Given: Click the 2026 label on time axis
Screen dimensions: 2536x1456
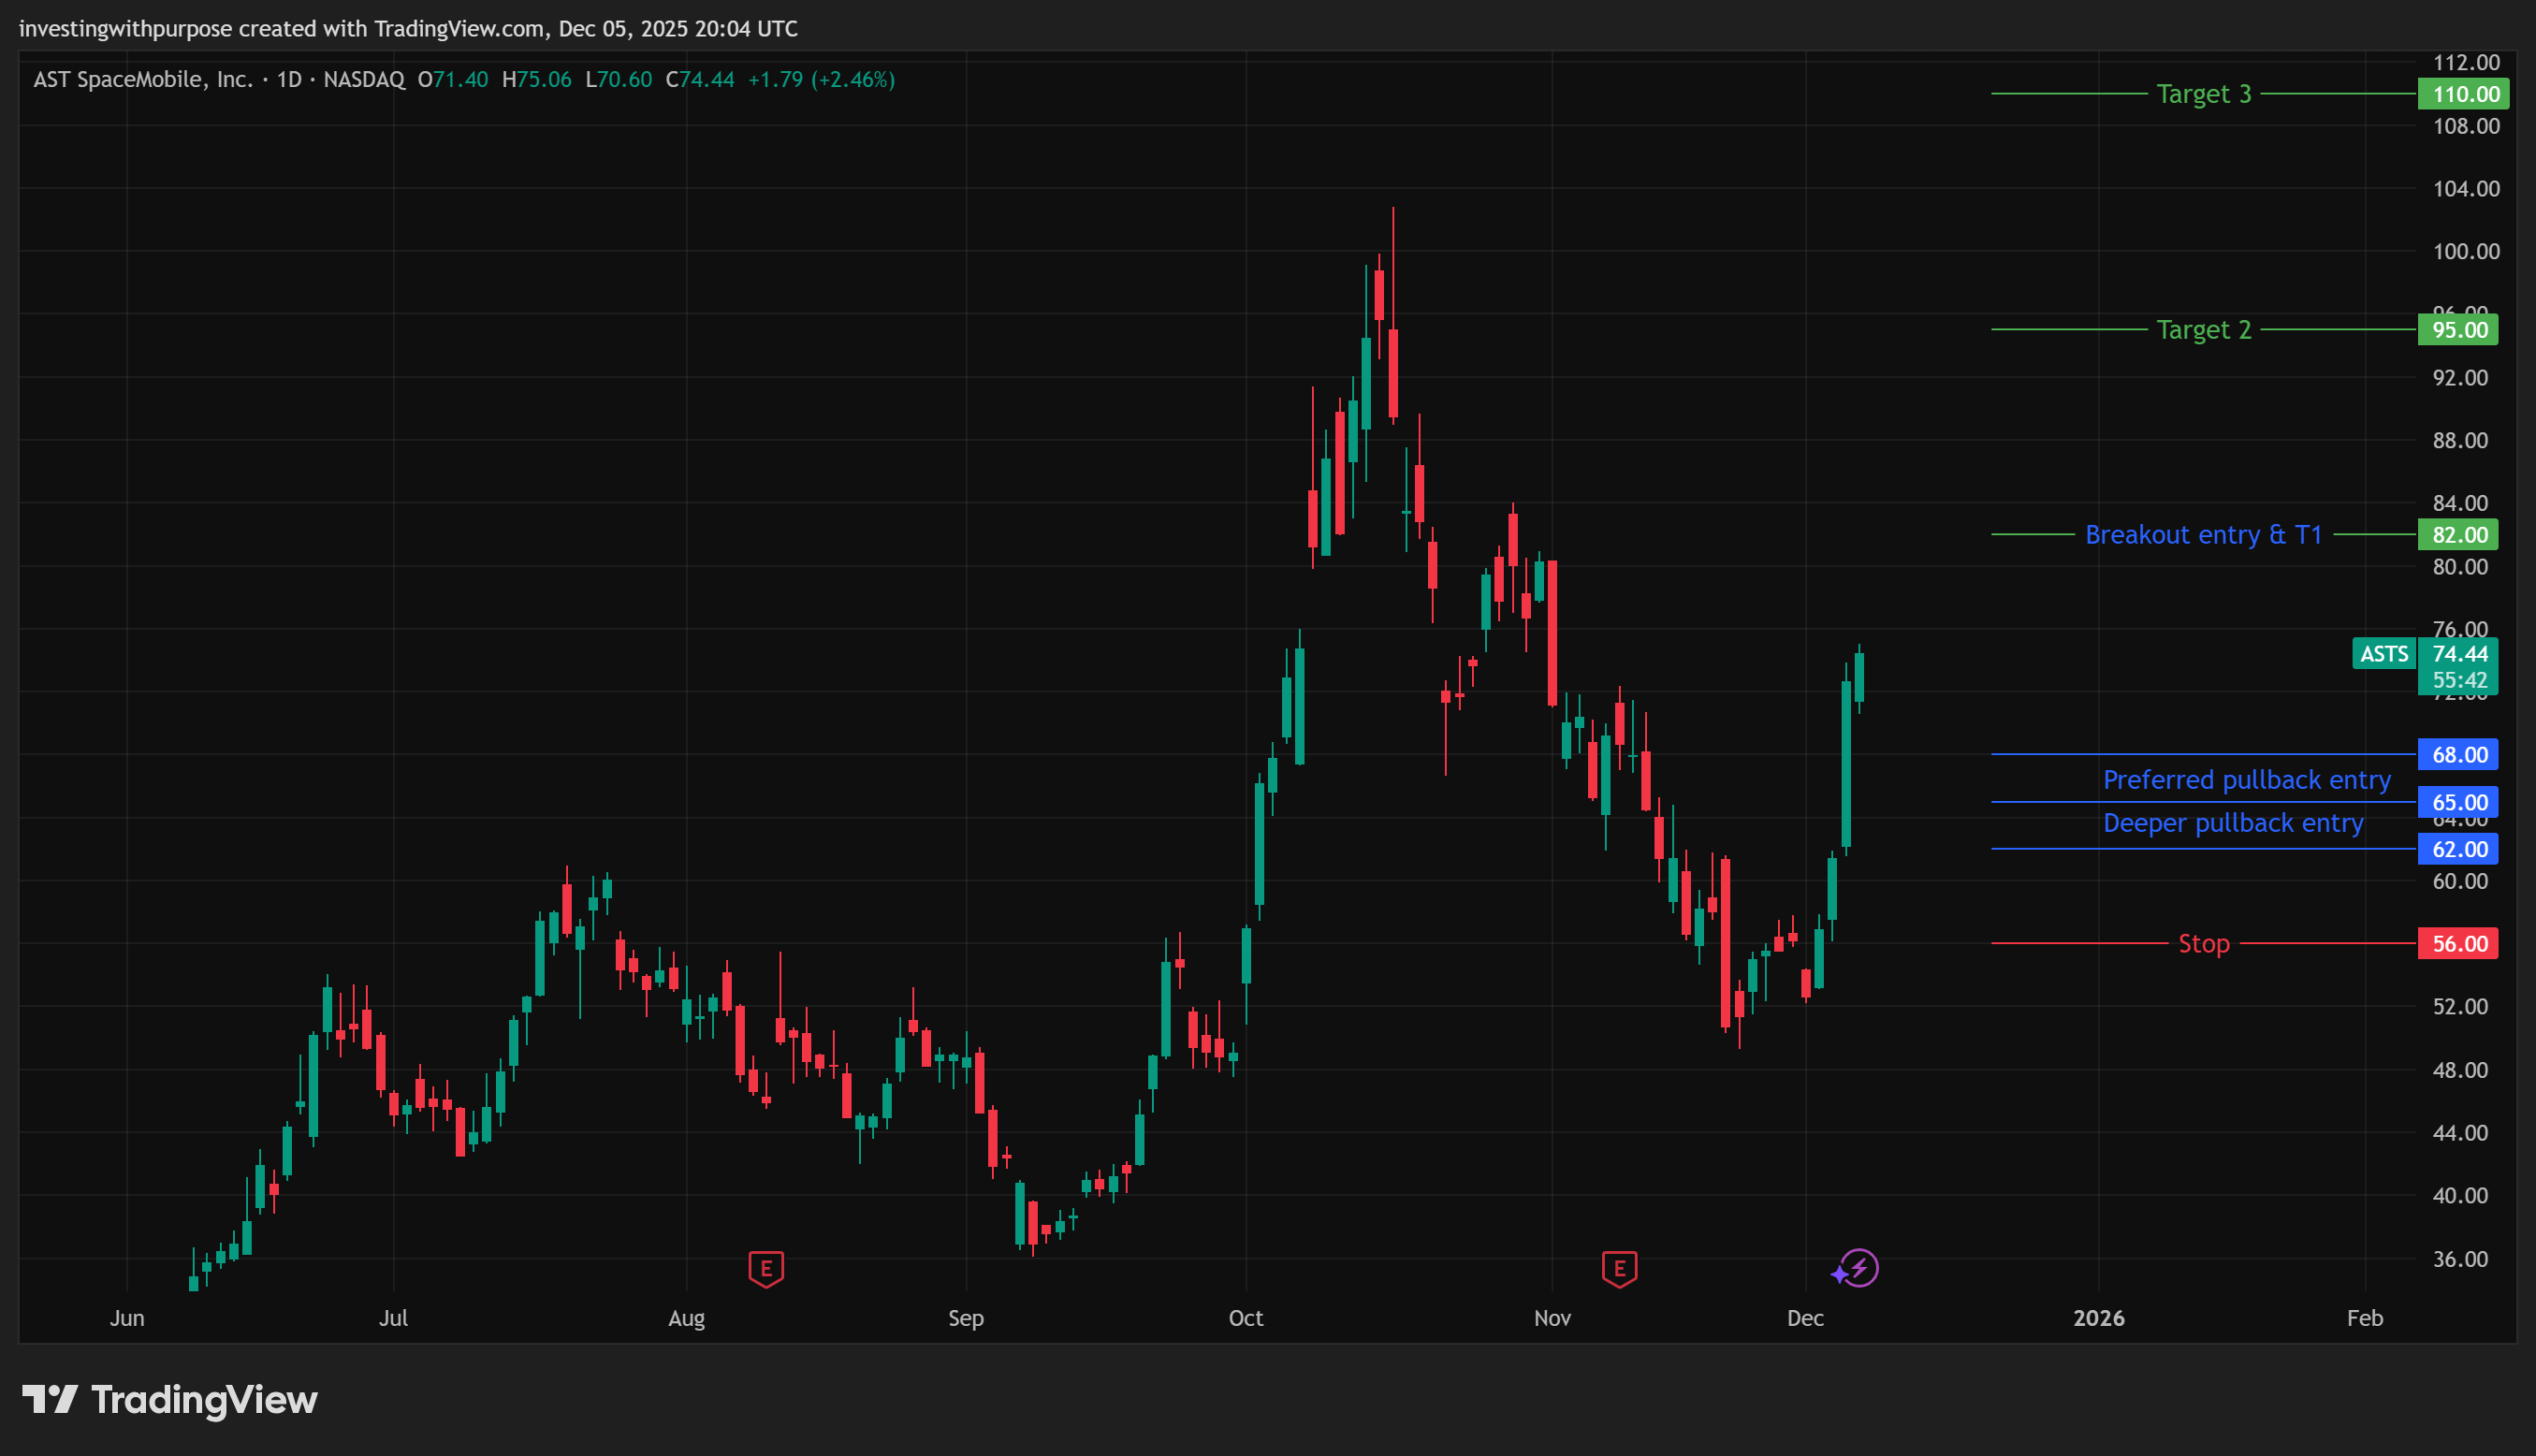Looking at the screenshot, I should click(2098, 1317).
